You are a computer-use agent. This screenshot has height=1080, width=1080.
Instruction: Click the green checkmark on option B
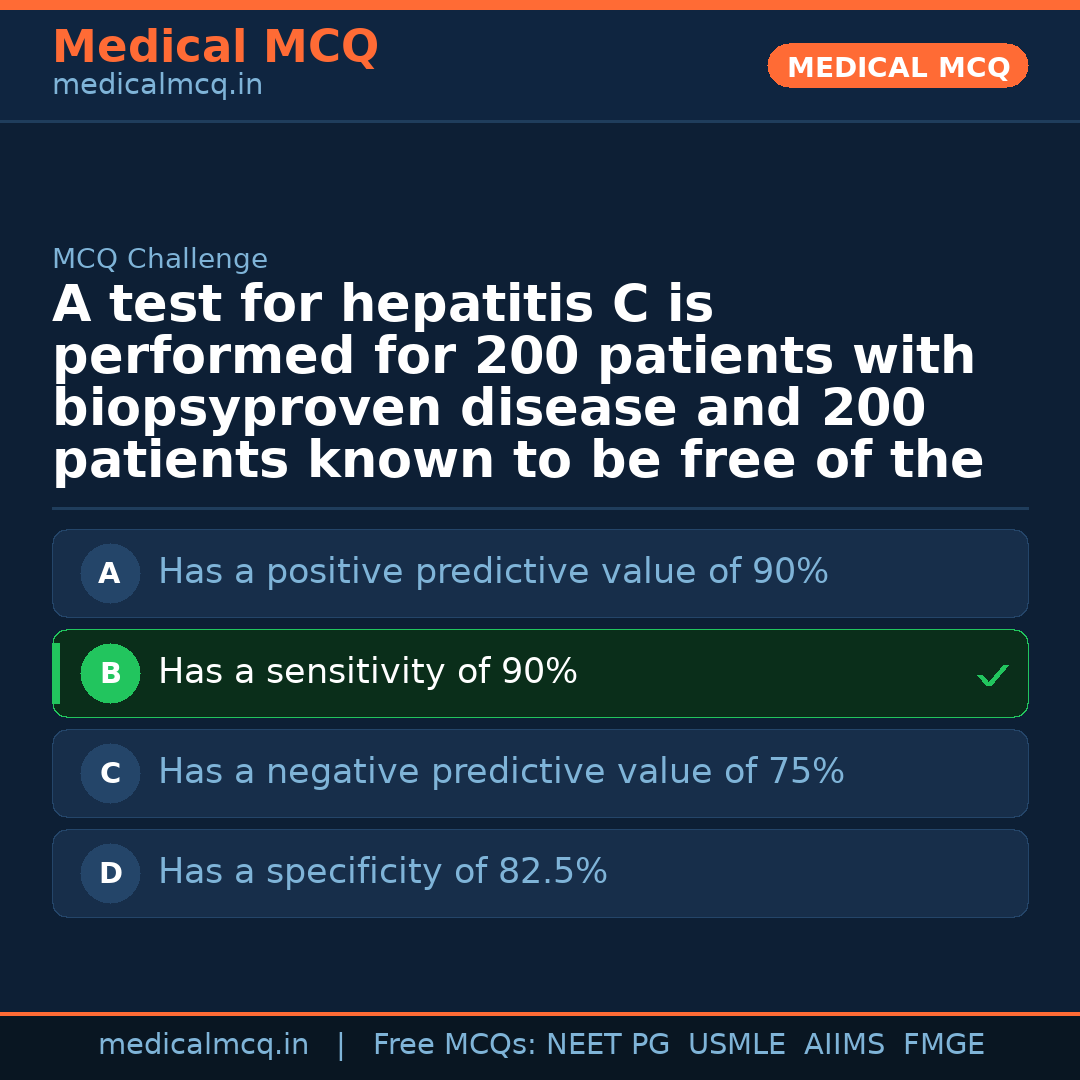[x=992, y=676]
